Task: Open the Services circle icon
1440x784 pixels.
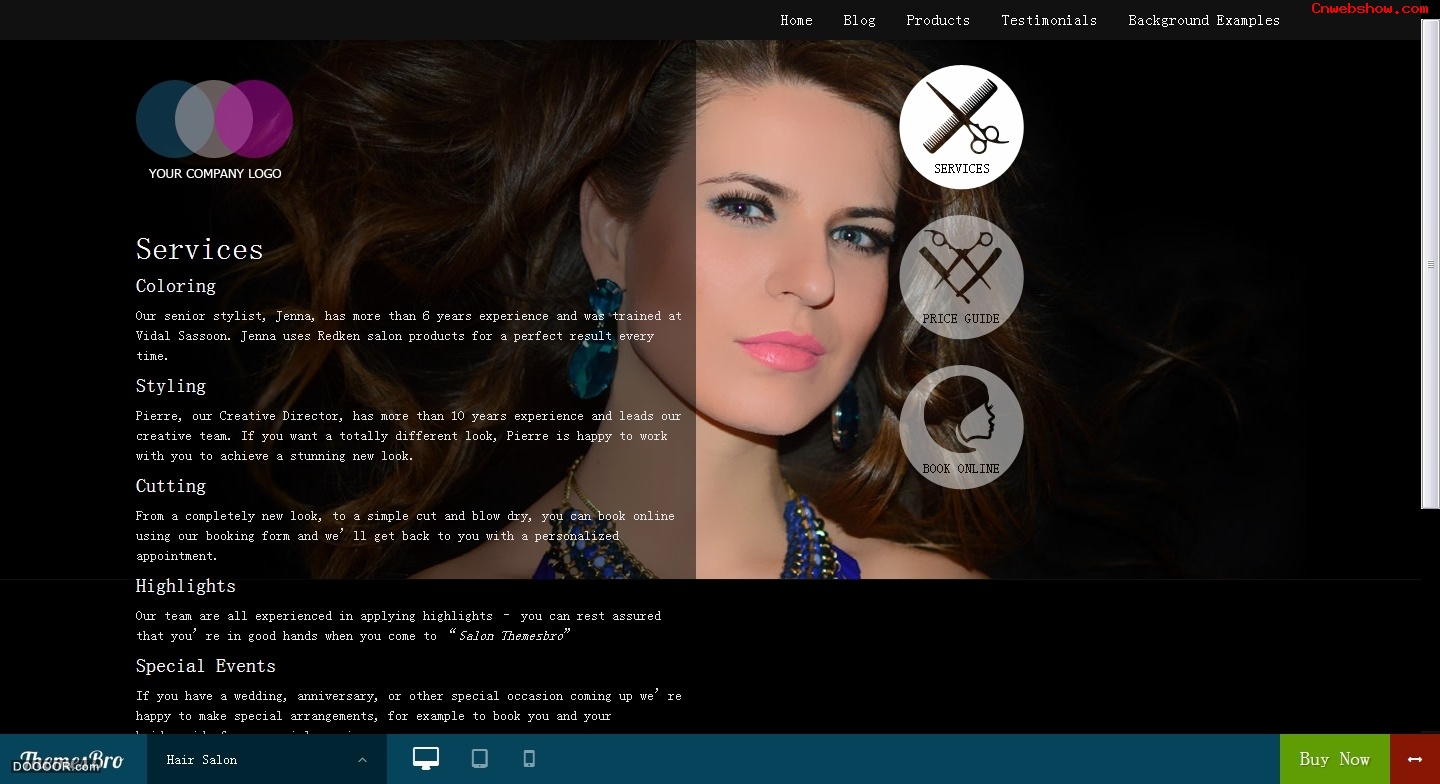Action: click(961, 127)
